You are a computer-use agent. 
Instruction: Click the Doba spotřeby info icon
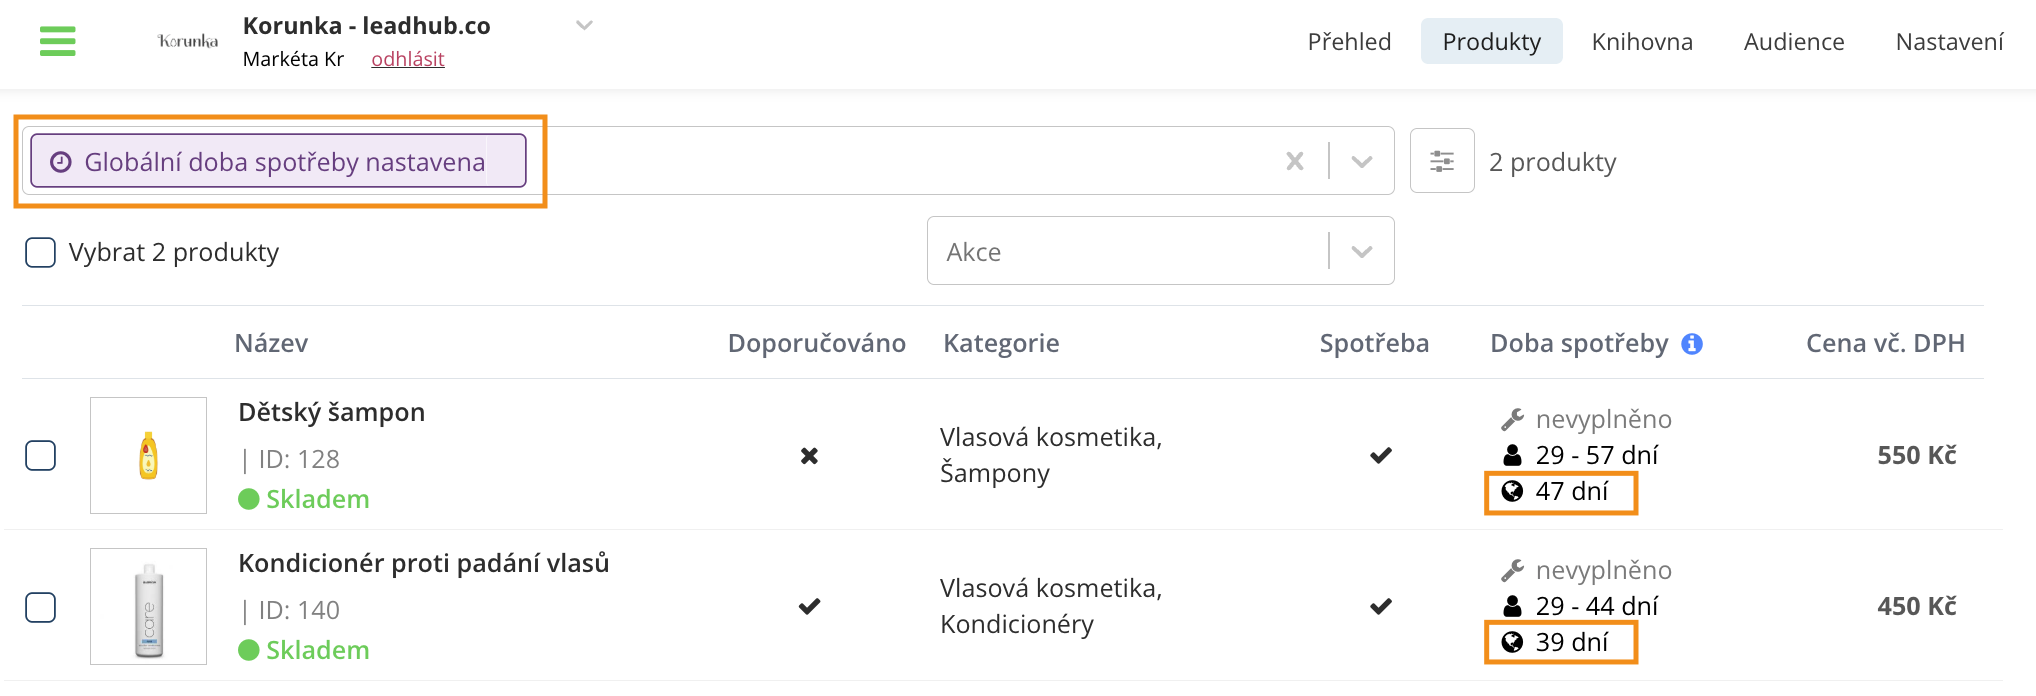click(x=1692, y=344)
